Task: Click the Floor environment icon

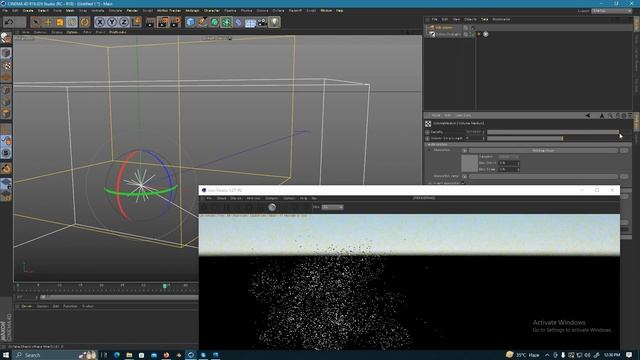Action: click(250, 22)
